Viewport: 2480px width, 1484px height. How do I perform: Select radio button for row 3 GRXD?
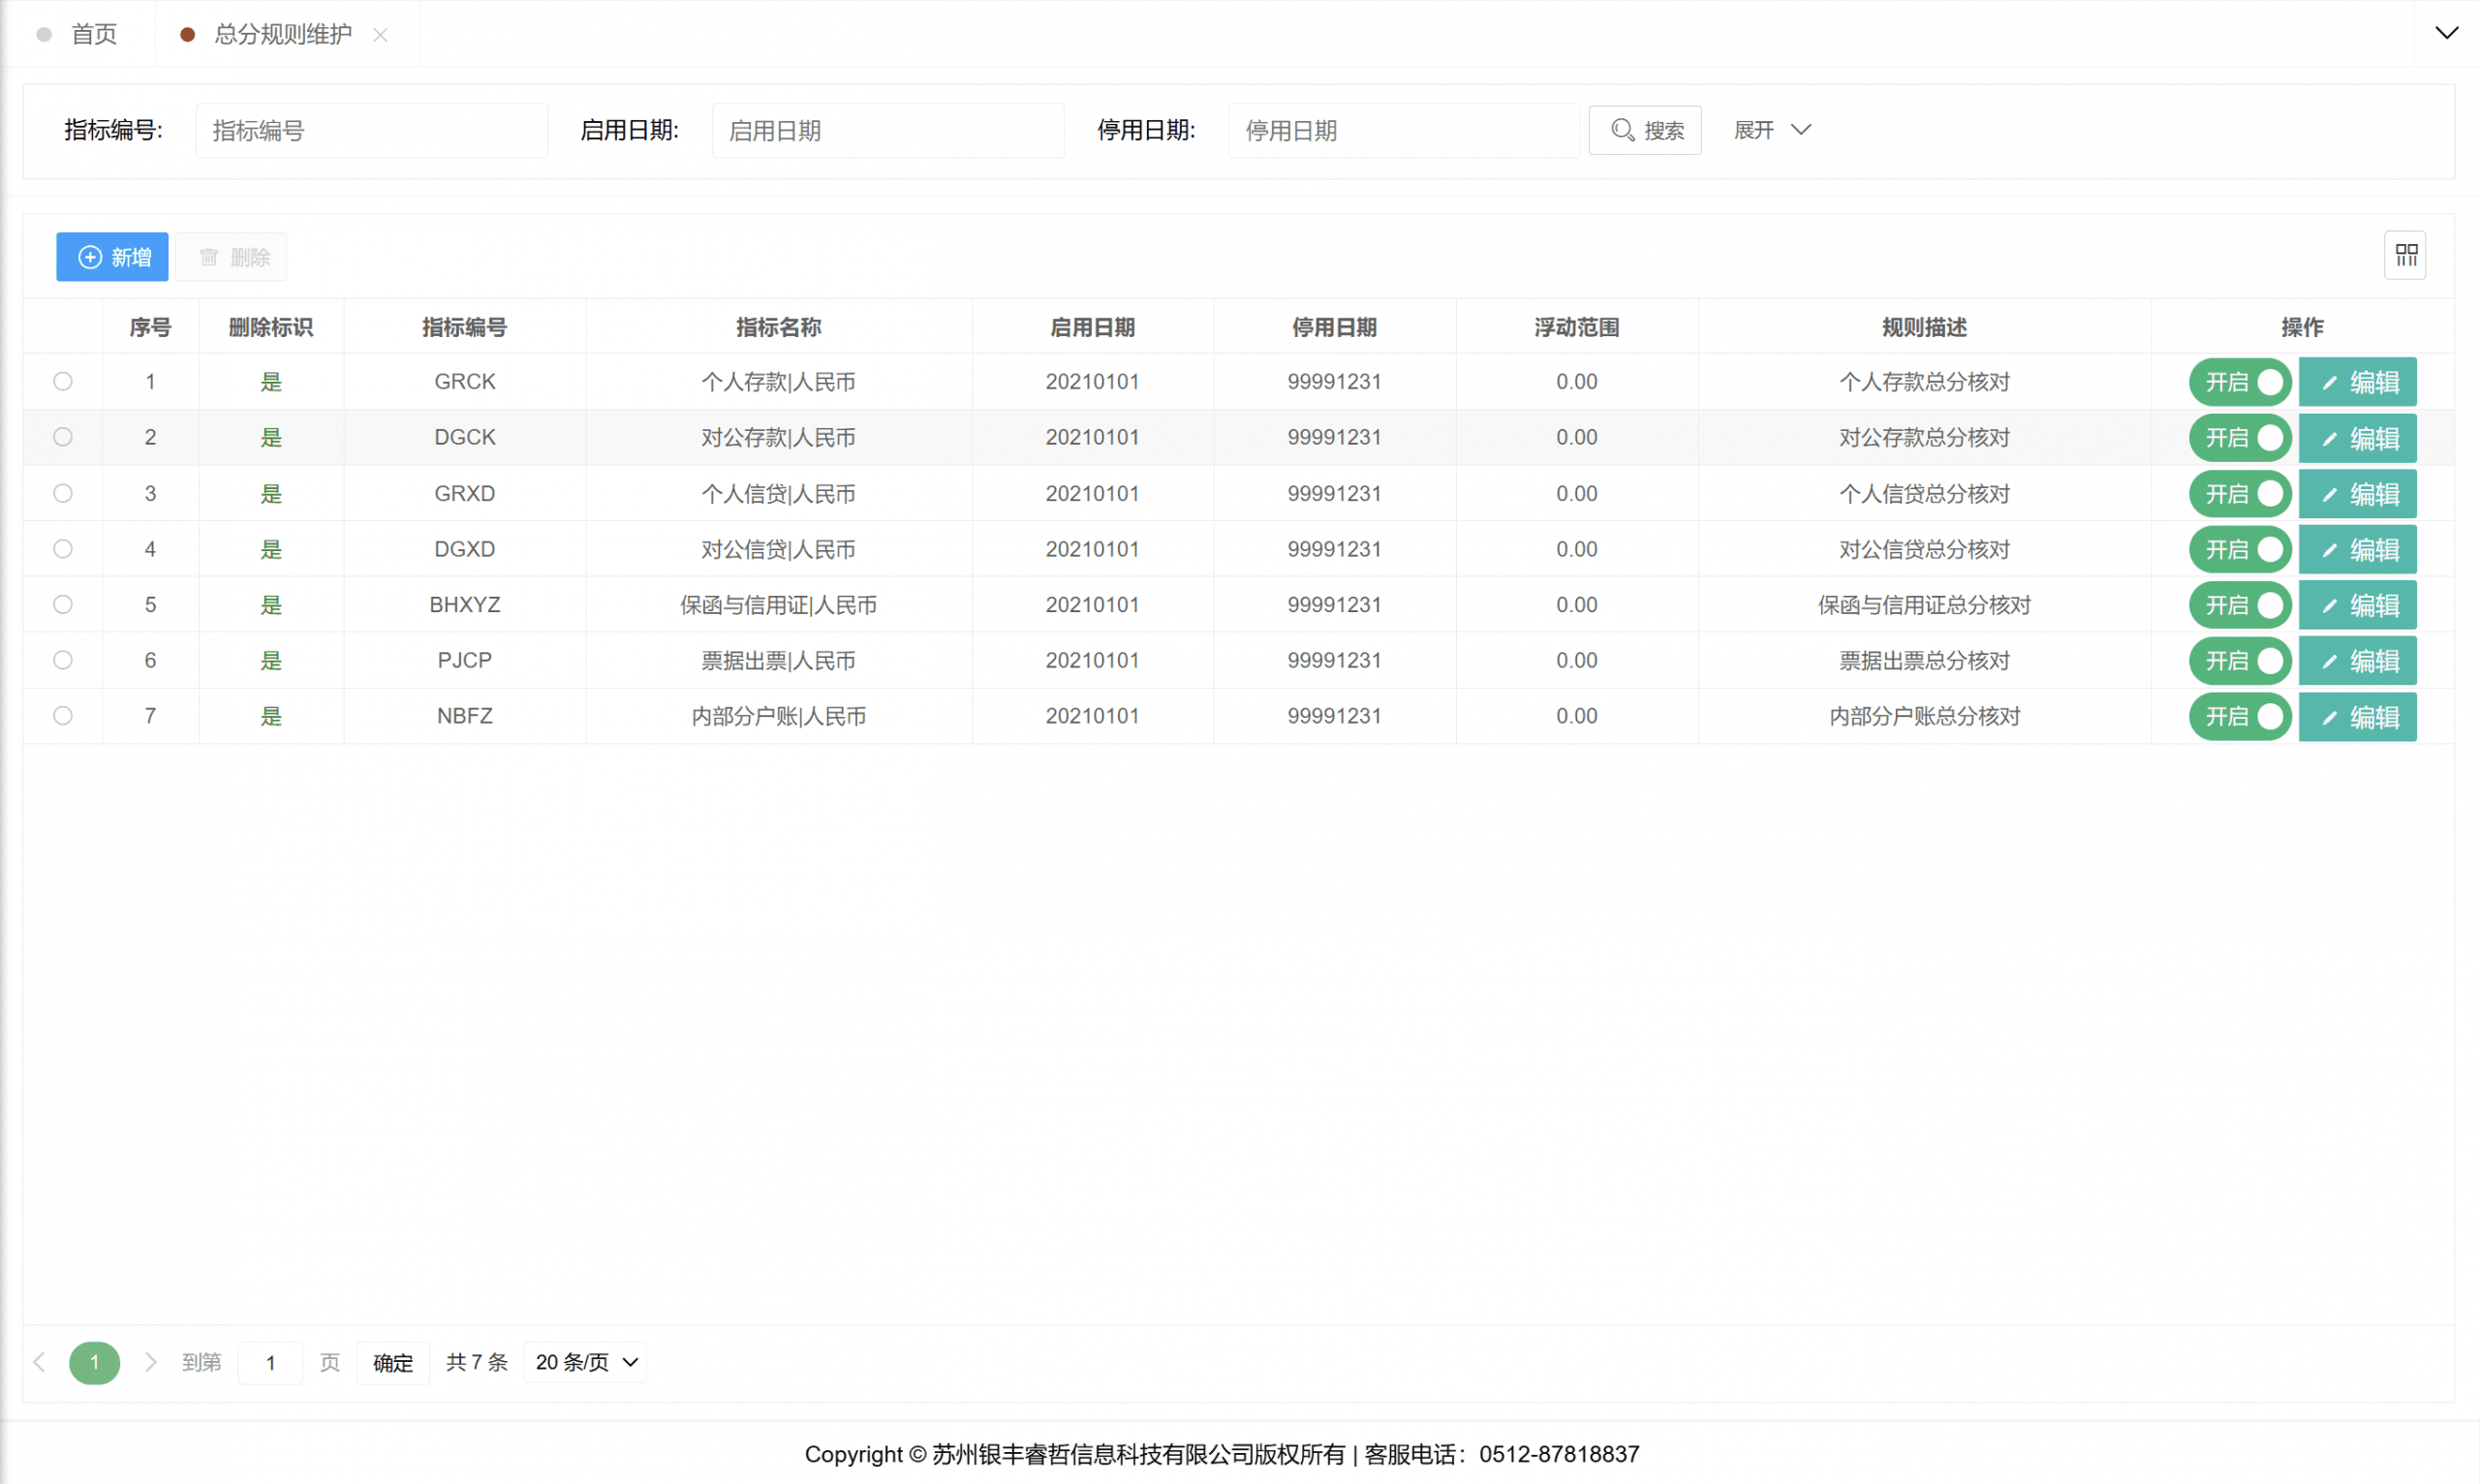[x=63, y=493]
